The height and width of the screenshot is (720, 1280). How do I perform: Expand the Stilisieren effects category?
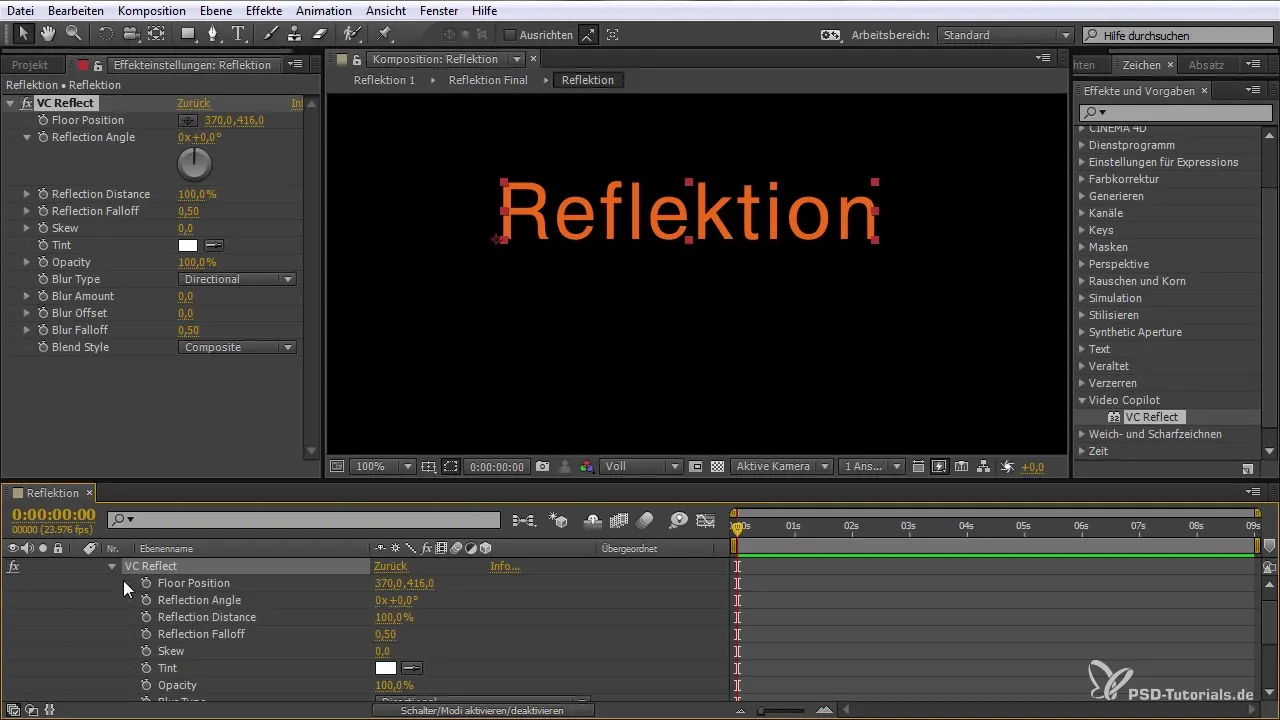coord(1082,315)
